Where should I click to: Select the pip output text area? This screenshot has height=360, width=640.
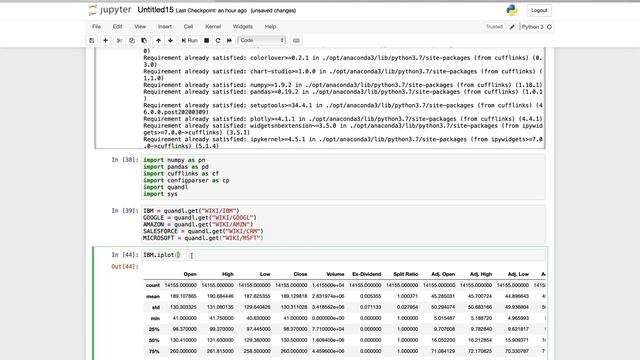point(343,98)
